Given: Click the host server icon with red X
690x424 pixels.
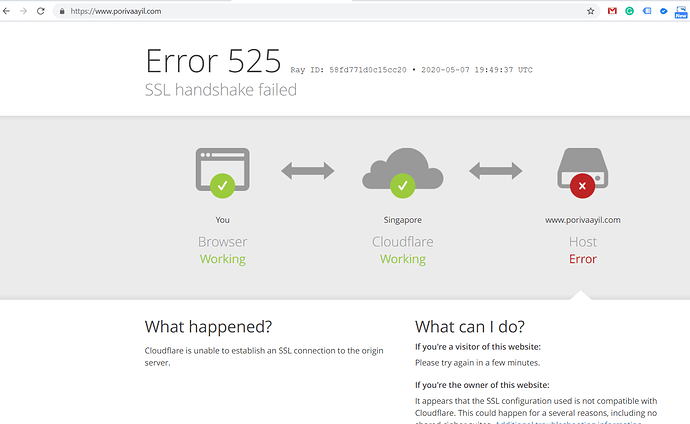Looking at the screenshot, I should 583,172.
